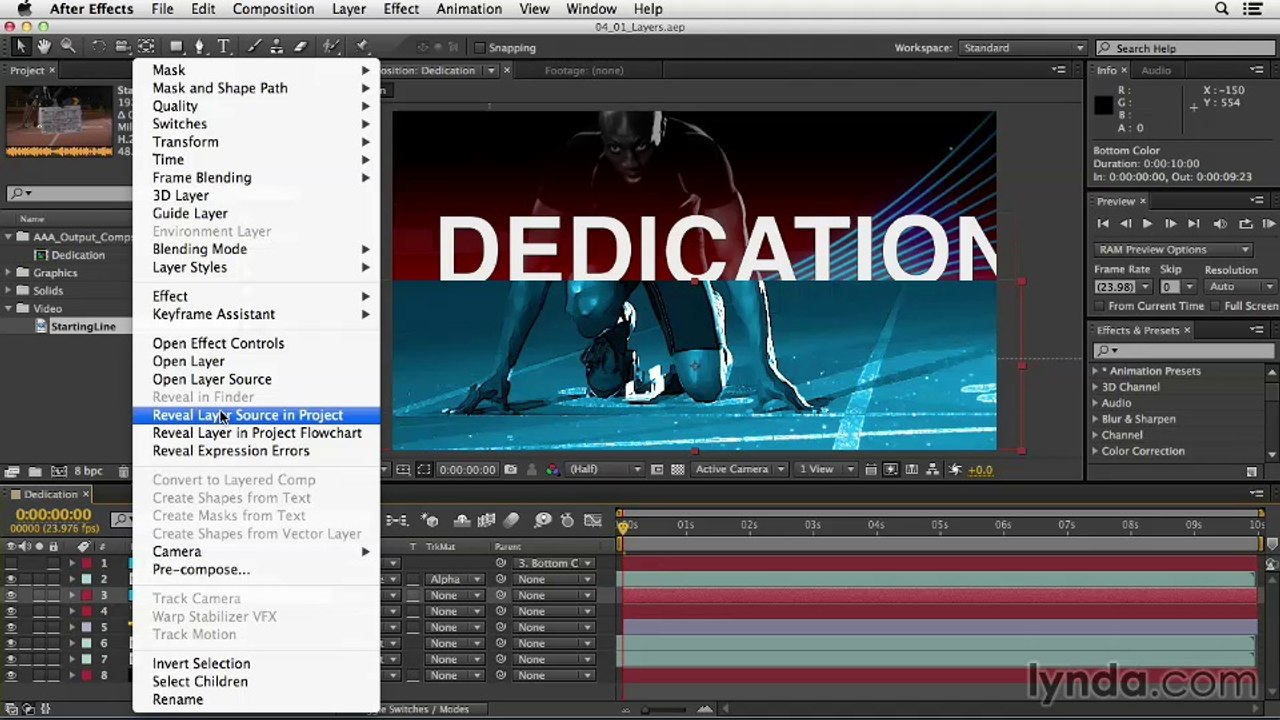Select the Zoom magnifier tool

coord(68,47)
